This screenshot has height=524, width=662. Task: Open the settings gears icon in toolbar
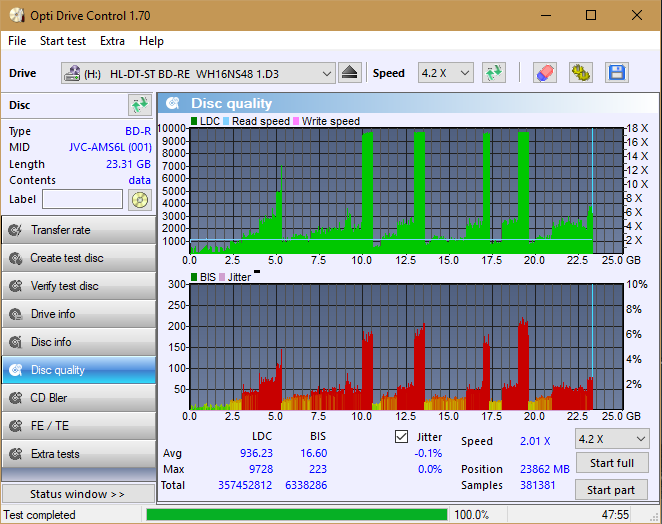pyautogui.click(x=581, y=73)
